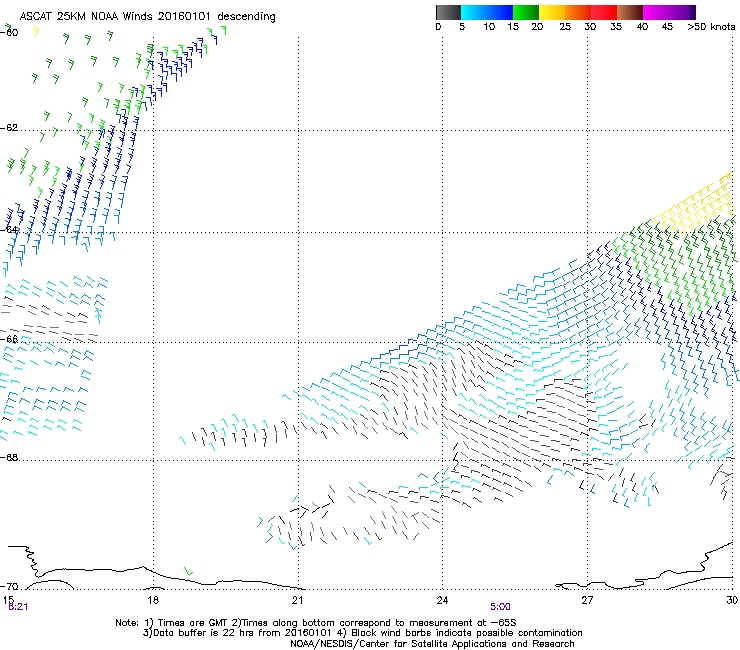Click the legend label 25
This screenshot has width=740, height=650.
(565, 27)
